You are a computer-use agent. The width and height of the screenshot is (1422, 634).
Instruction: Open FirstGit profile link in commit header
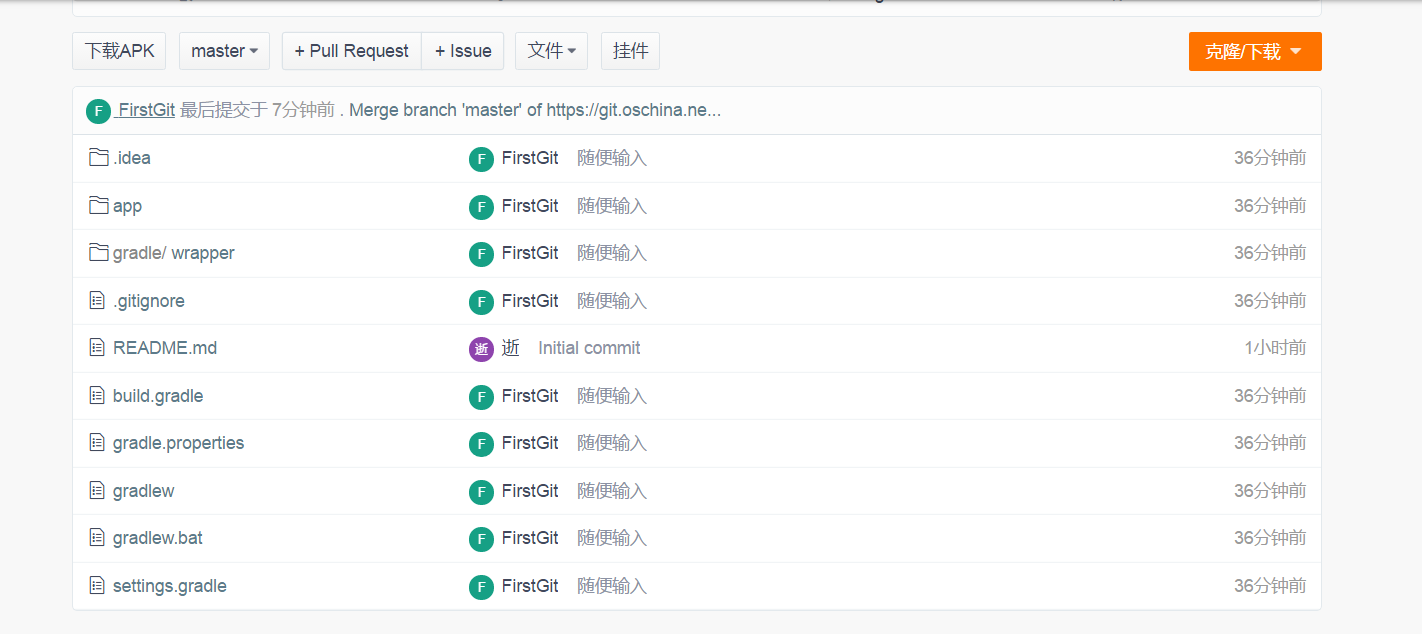click(146, 110)
